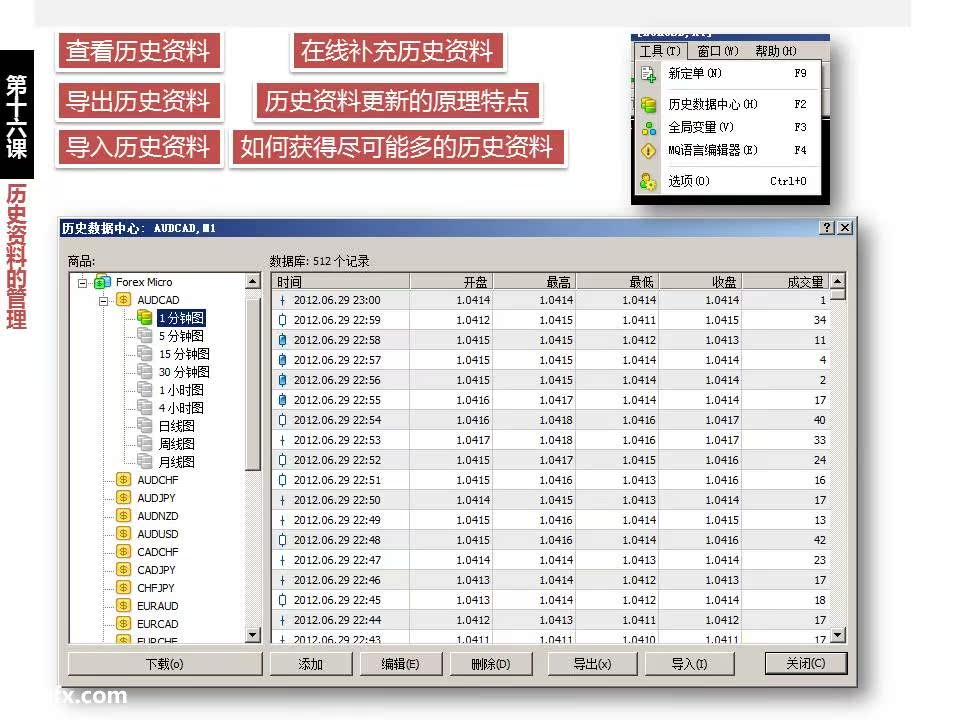960x720 pixels.
Task: Click the Forex Micro folder icon
Action: pos(102,282)
